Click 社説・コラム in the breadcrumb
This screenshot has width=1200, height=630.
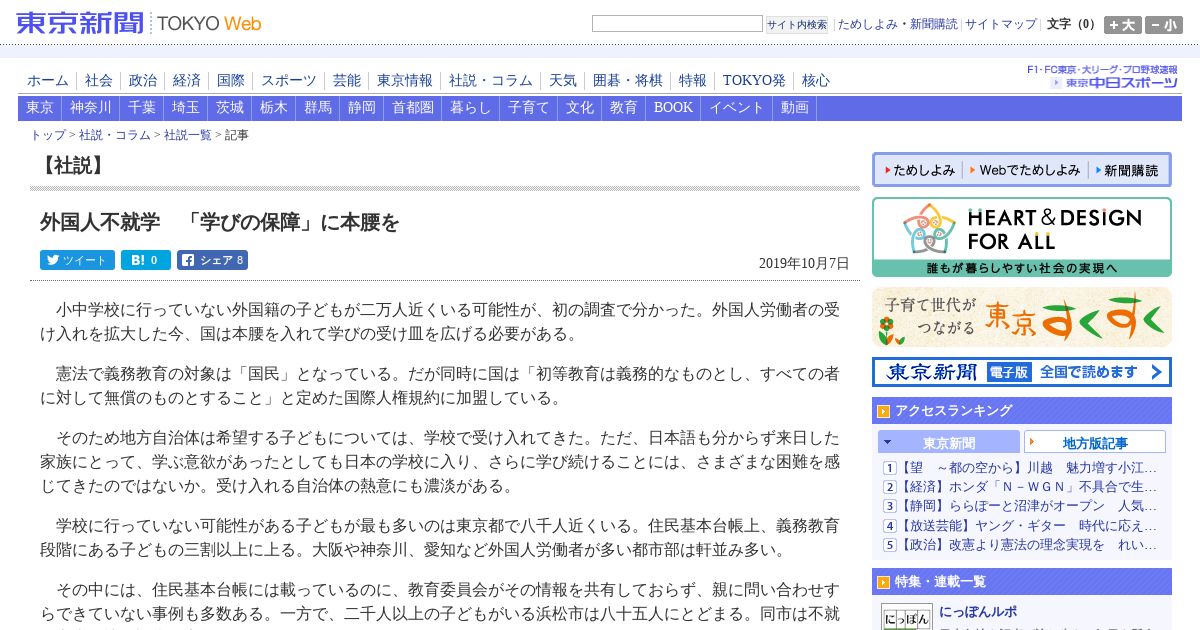115,135
